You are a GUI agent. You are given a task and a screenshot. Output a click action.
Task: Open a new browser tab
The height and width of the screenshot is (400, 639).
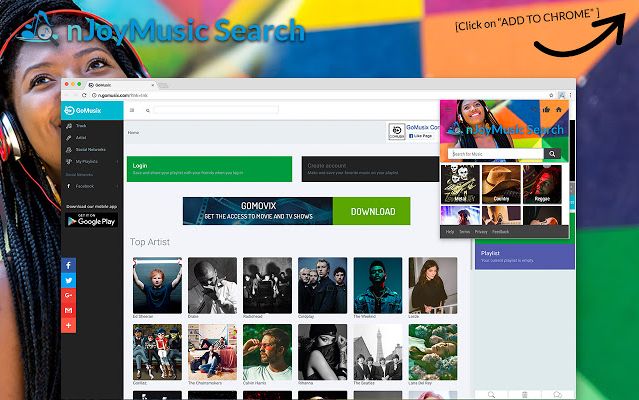[163, 85]
